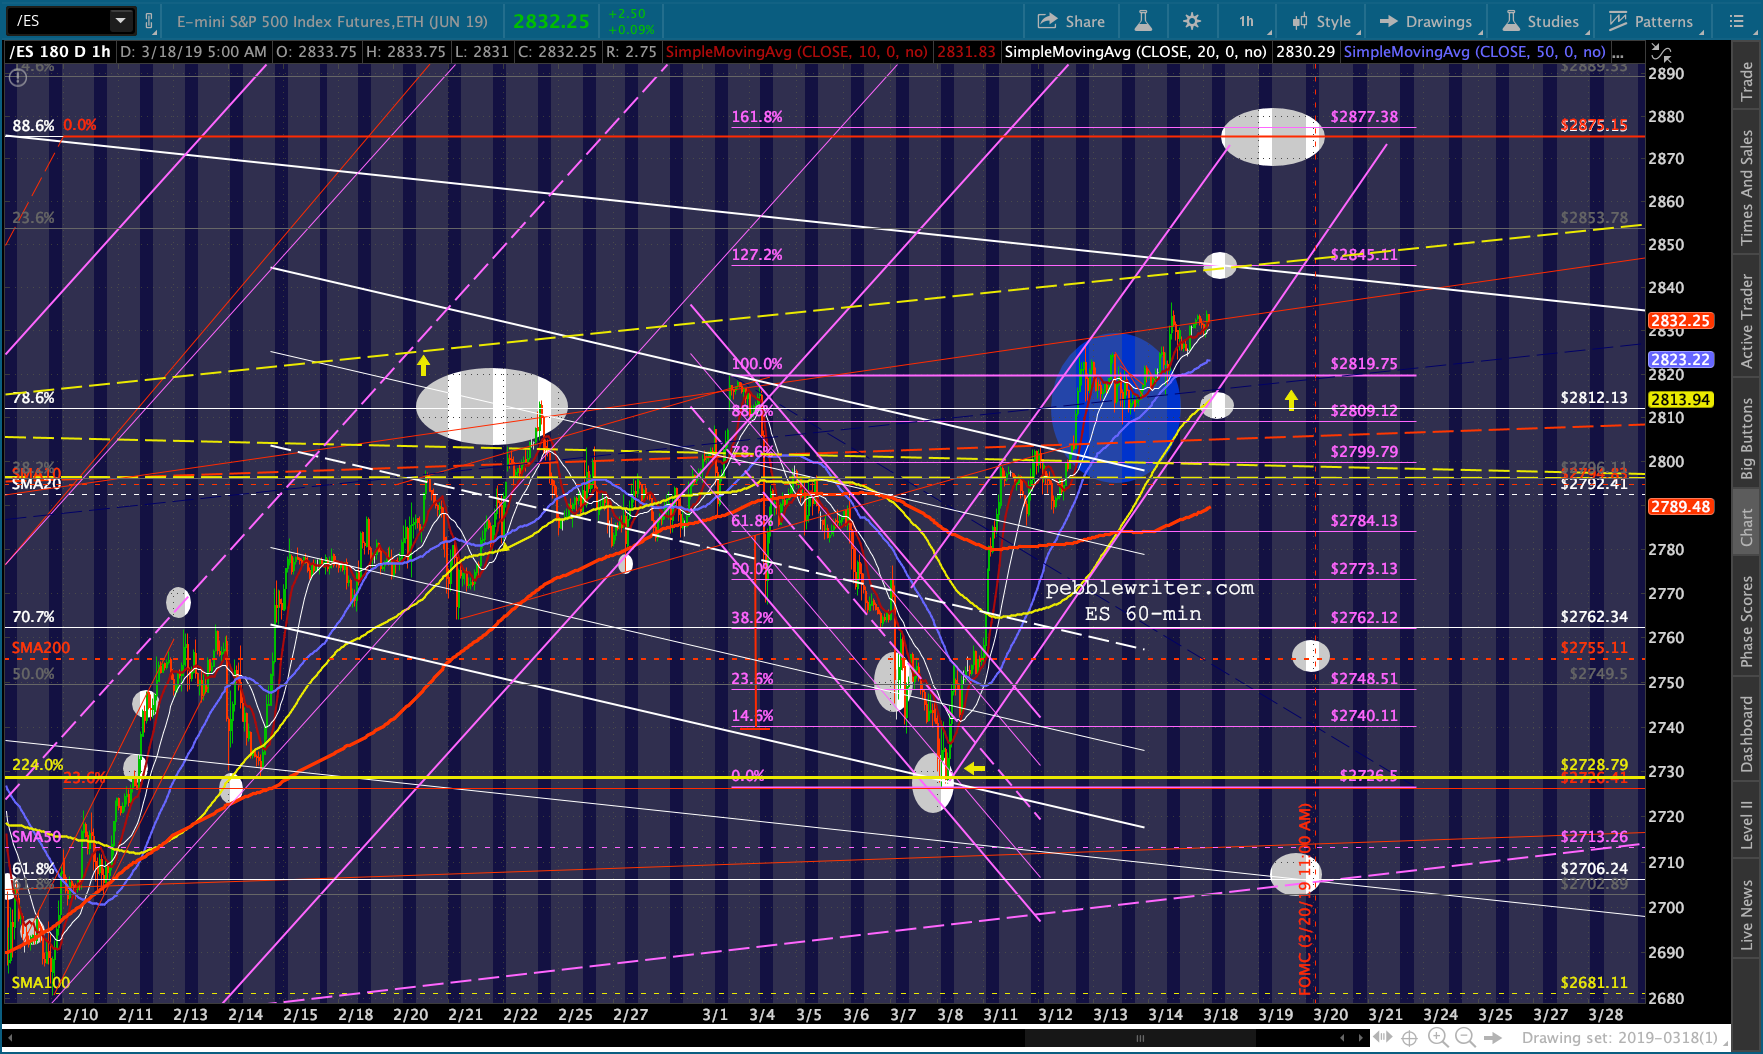
Task: Select the crosshair pan tool icon
Action: [x=1409, y=1038]
